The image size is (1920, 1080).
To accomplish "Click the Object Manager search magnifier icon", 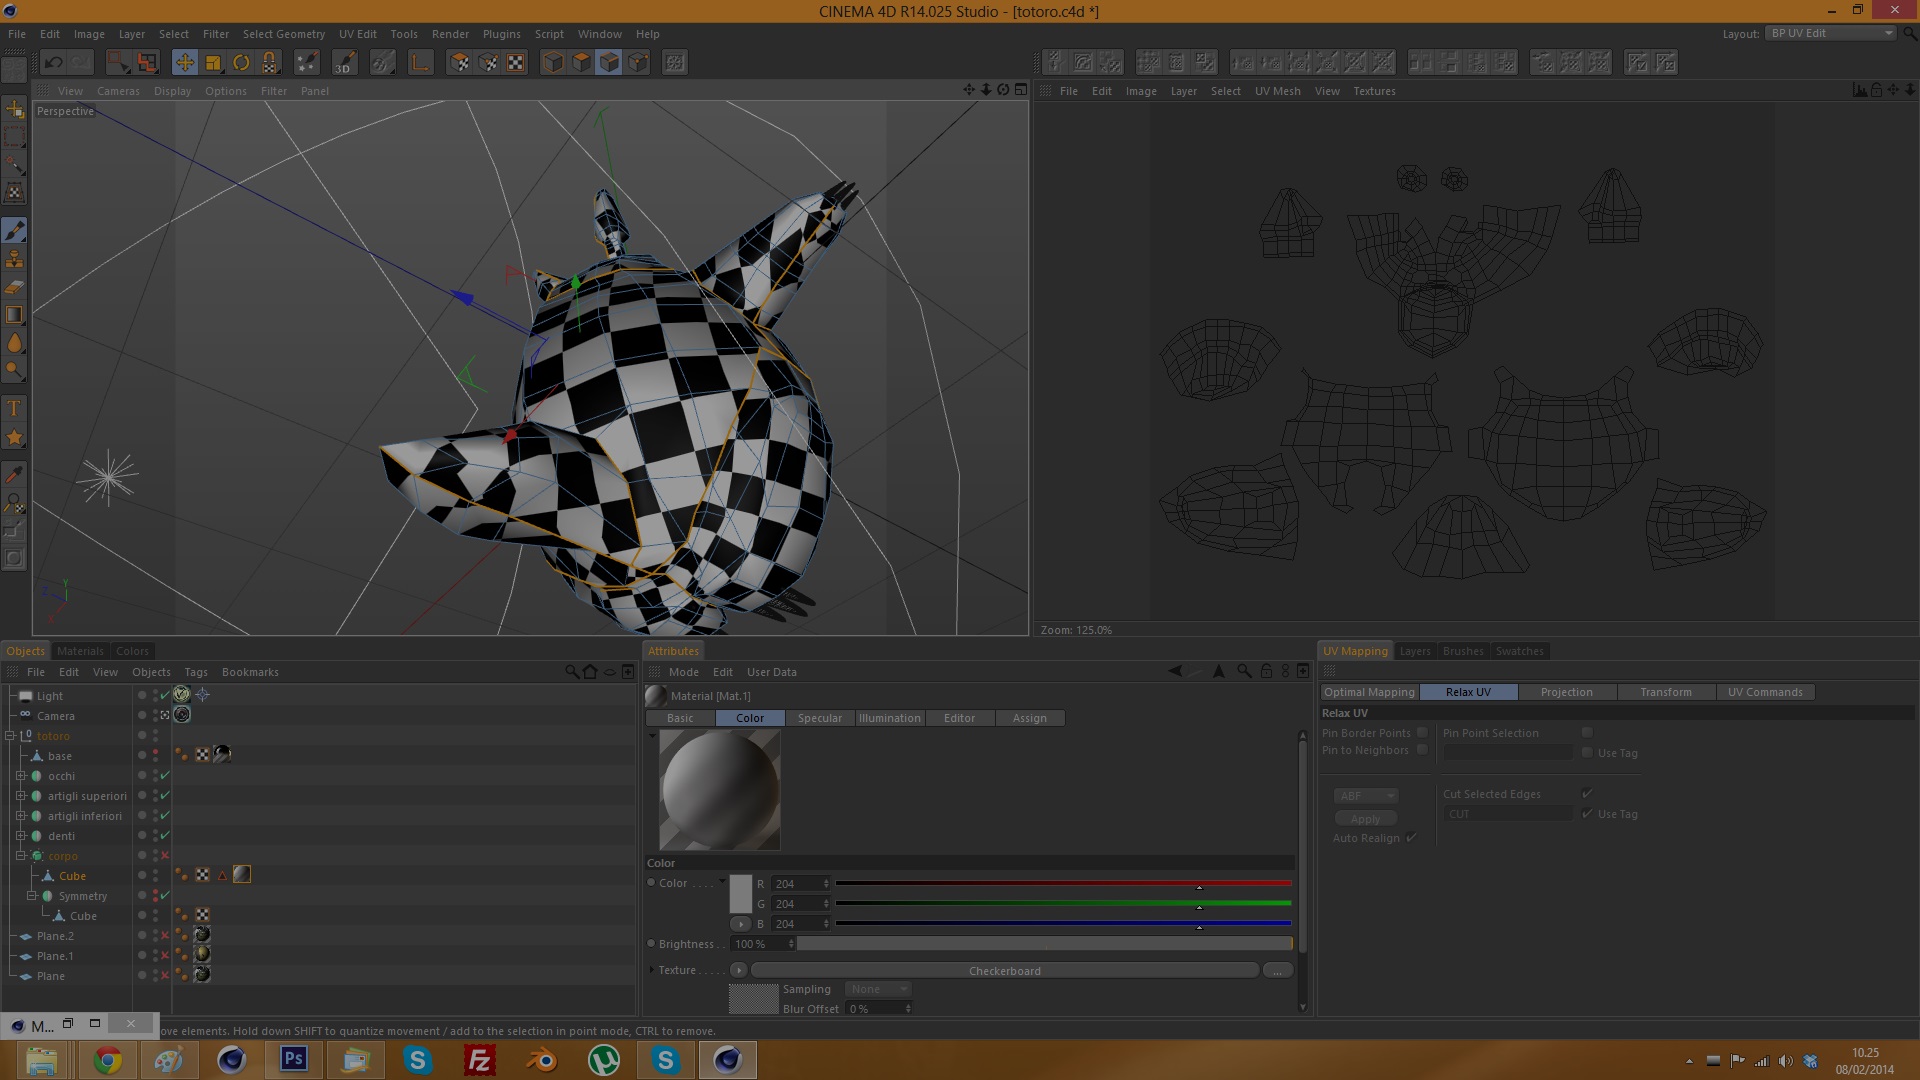I will 571,672.
